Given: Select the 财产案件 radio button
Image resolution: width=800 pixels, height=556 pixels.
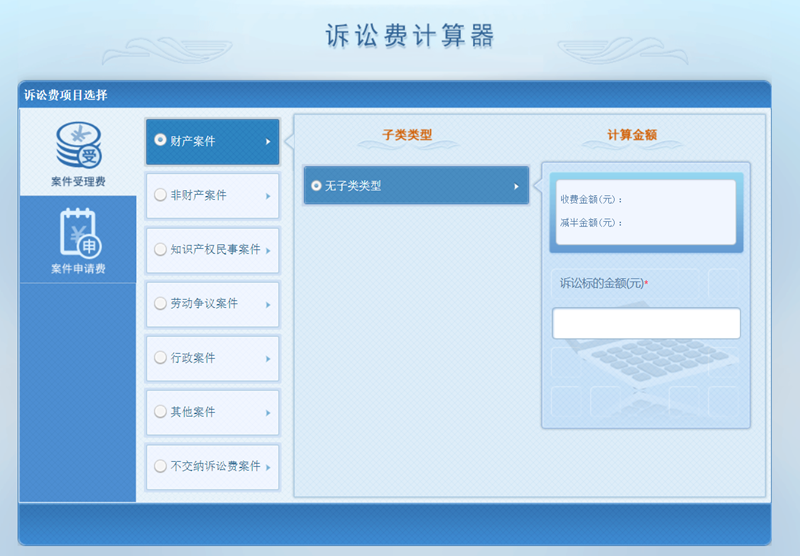Looking at the screenshot, I should [160, 141].
